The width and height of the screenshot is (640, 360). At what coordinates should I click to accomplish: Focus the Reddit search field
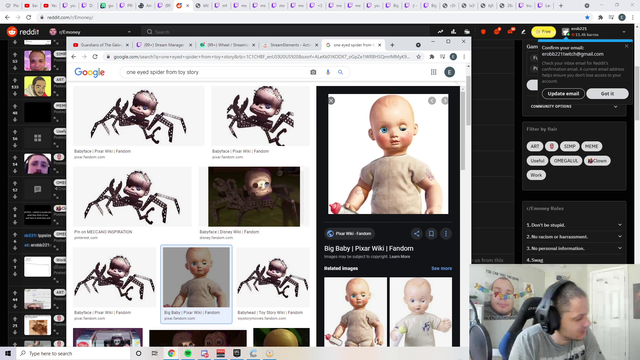(286, 32)
